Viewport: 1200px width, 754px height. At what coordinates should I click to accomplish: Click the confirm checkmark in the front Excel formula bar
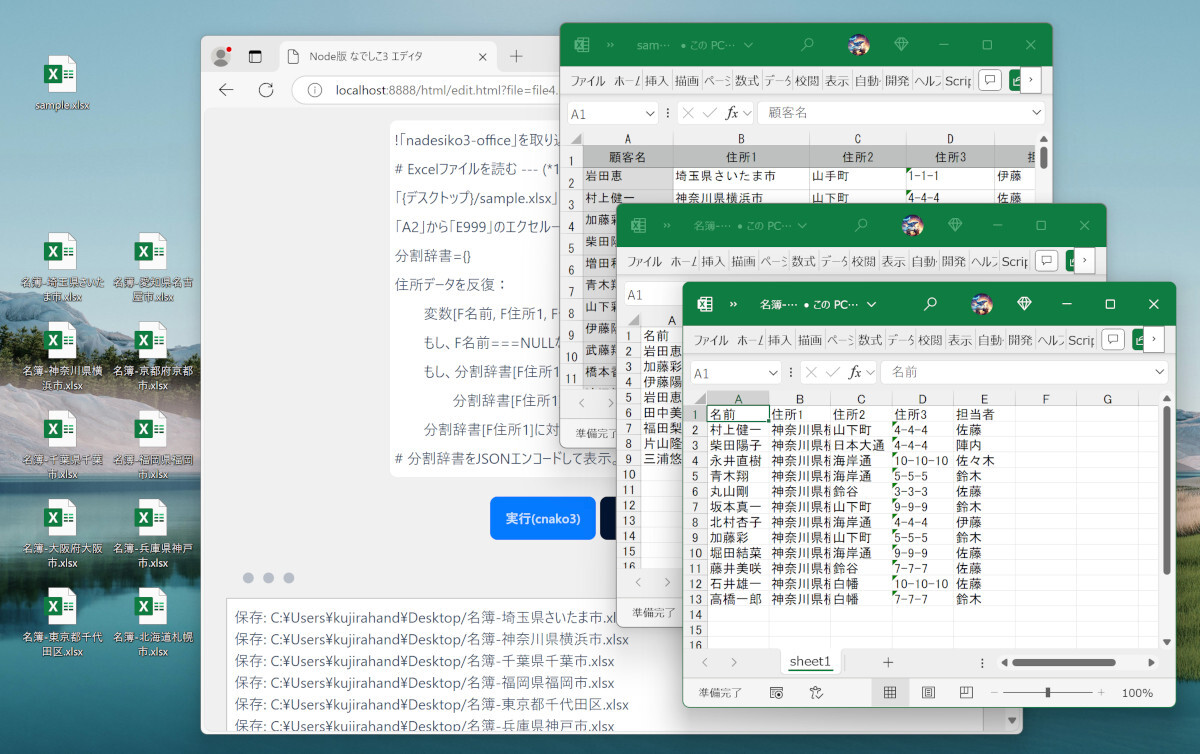point(831,372)
